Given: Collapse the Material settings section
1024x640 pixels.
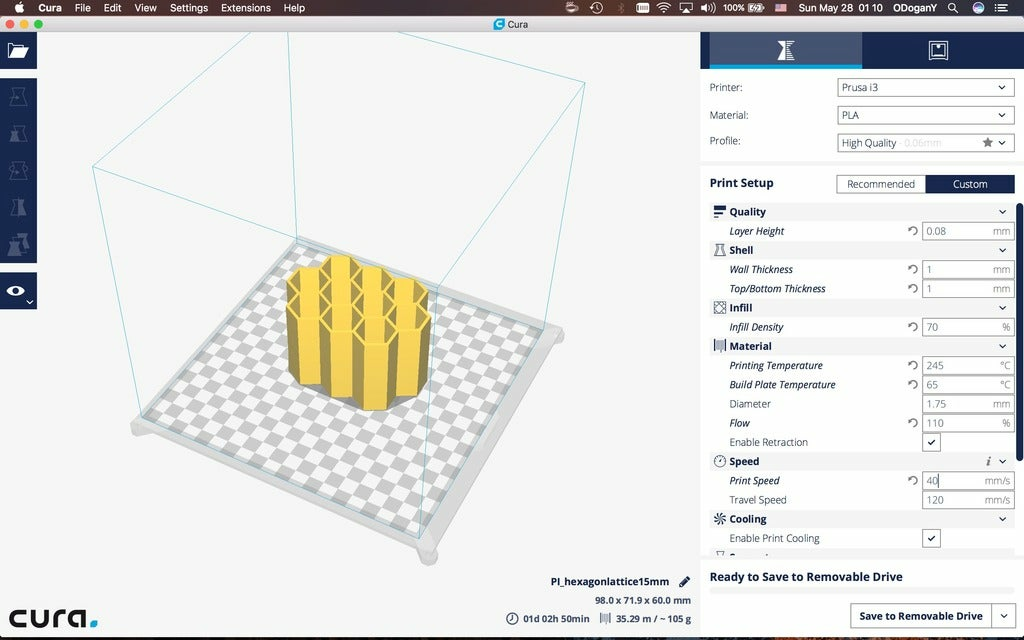Looking at the screenshot, I should (1002, 346).
